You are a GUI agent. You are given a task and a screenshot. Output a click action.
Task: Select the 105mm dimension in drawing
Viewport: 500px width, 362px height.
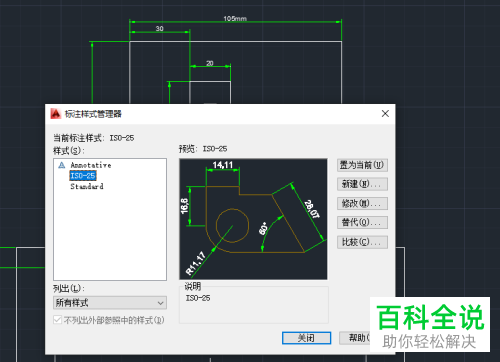point(235,19)
